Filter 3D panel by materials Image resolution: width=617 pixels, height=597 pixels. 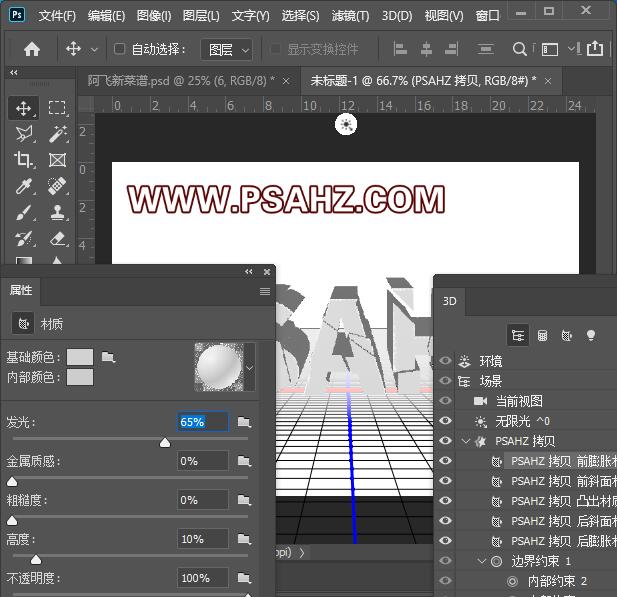click(x=567, y=336)
